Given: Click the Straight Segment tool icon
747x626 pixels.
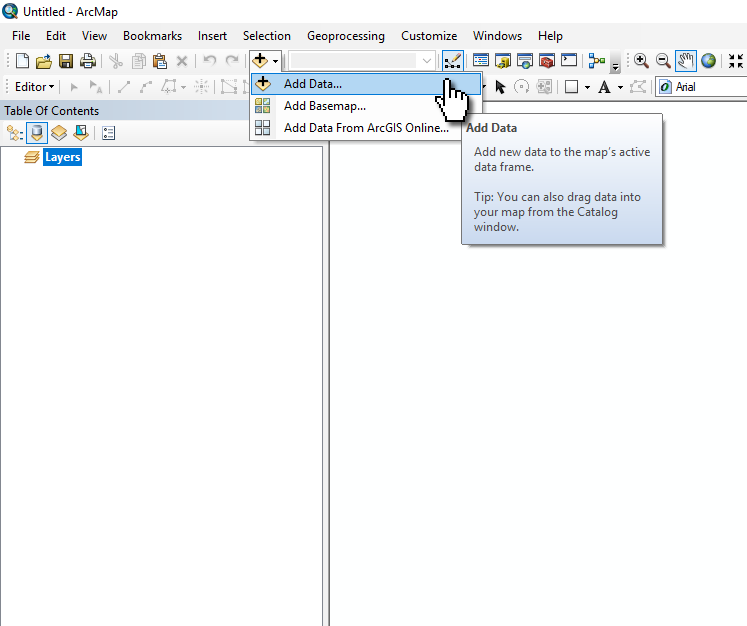Looking at the screenshot, I should [124, 87].
